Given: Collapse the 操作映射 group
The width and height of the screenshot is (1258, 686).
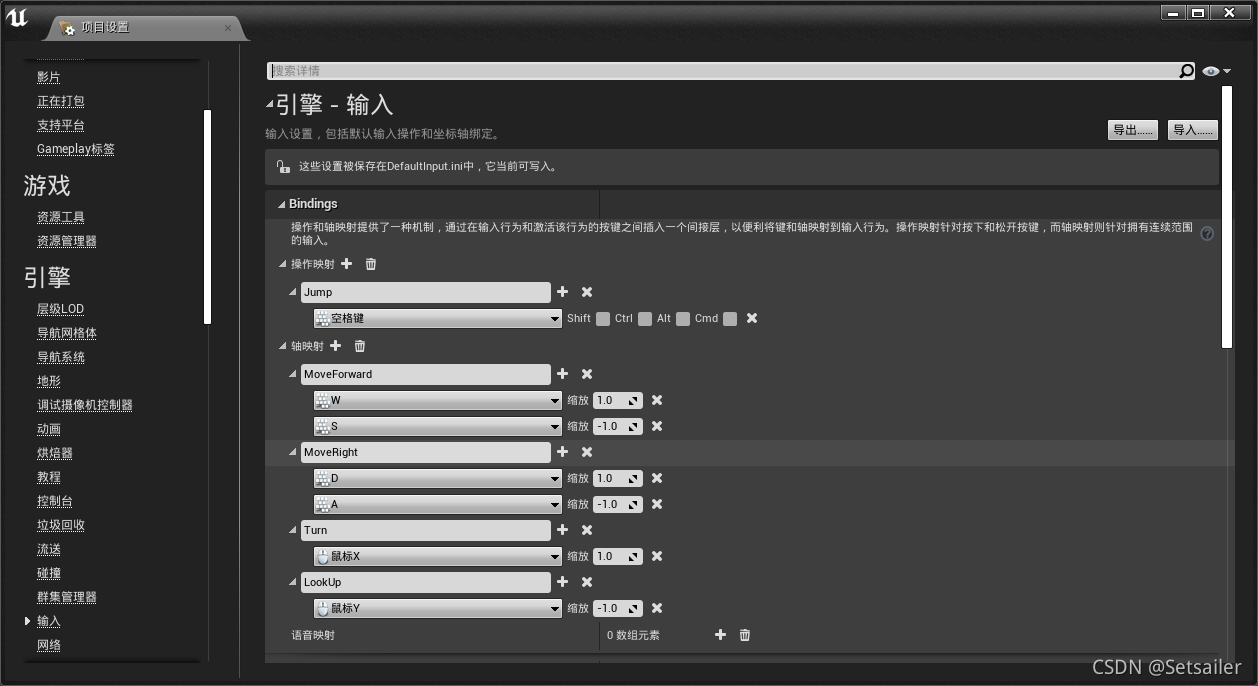Looking at the screenshot, I should (x=282, y=264).
